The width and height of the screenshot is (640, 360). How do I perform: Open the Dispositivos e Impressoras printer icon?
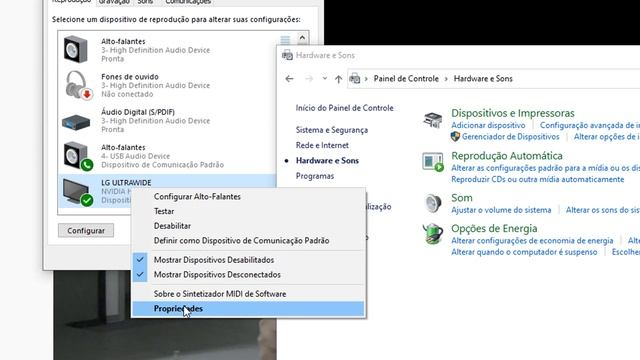(x=433, y=120)
